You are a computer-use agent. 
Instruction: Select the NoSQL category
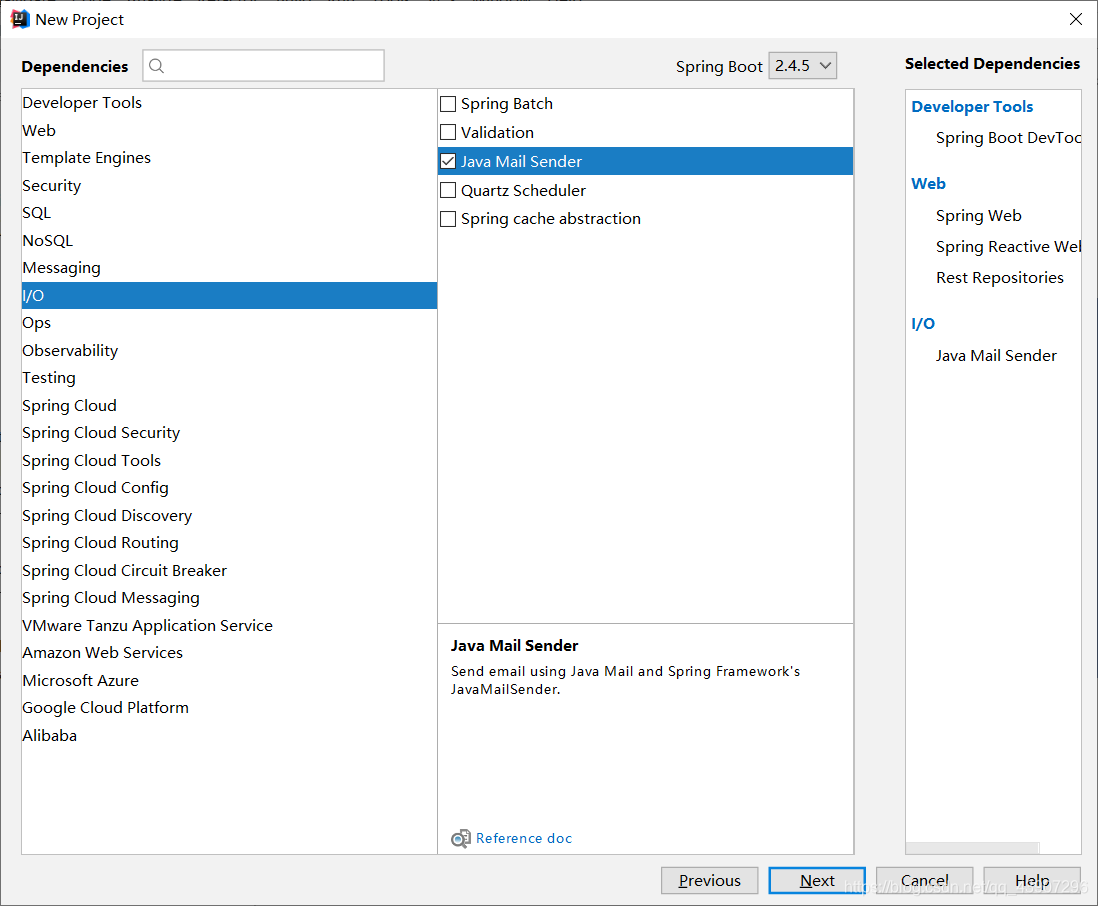(x=229, y=240)
